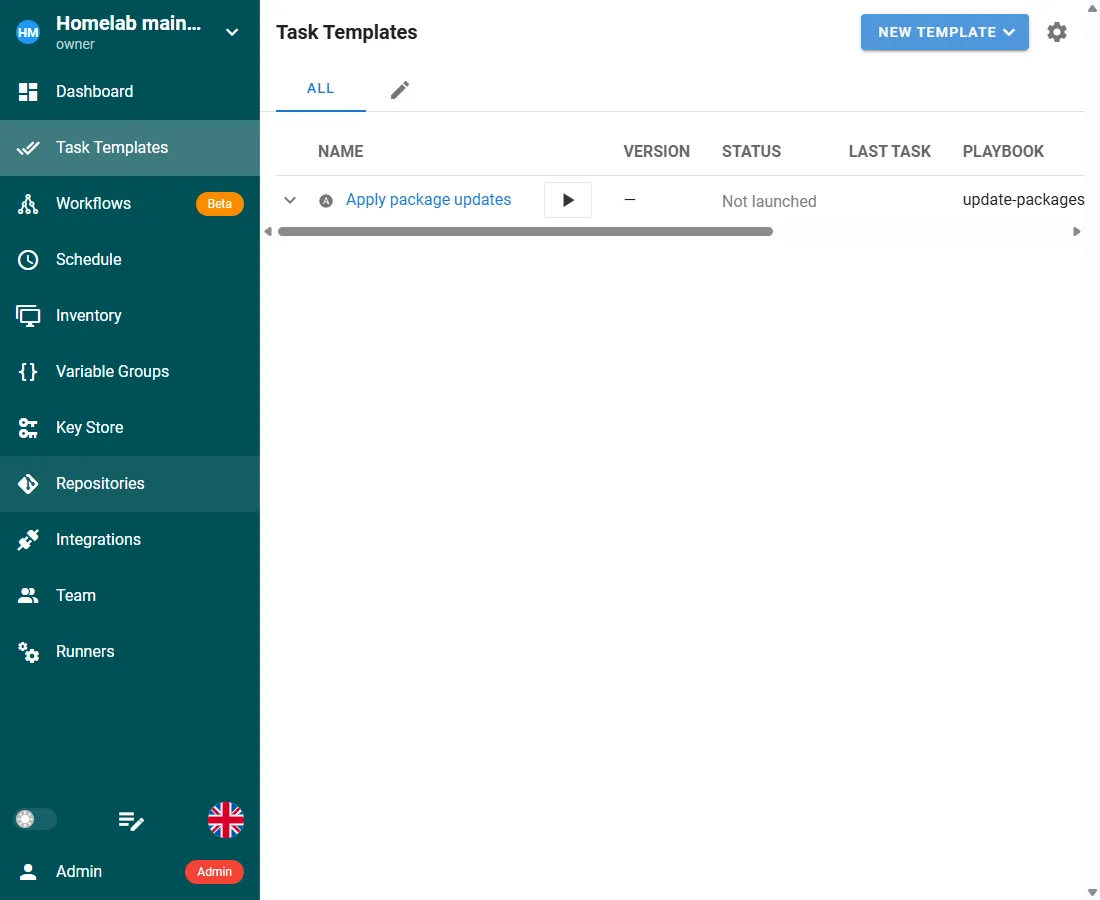Click the Key Store keys icon

coord(28,428)
